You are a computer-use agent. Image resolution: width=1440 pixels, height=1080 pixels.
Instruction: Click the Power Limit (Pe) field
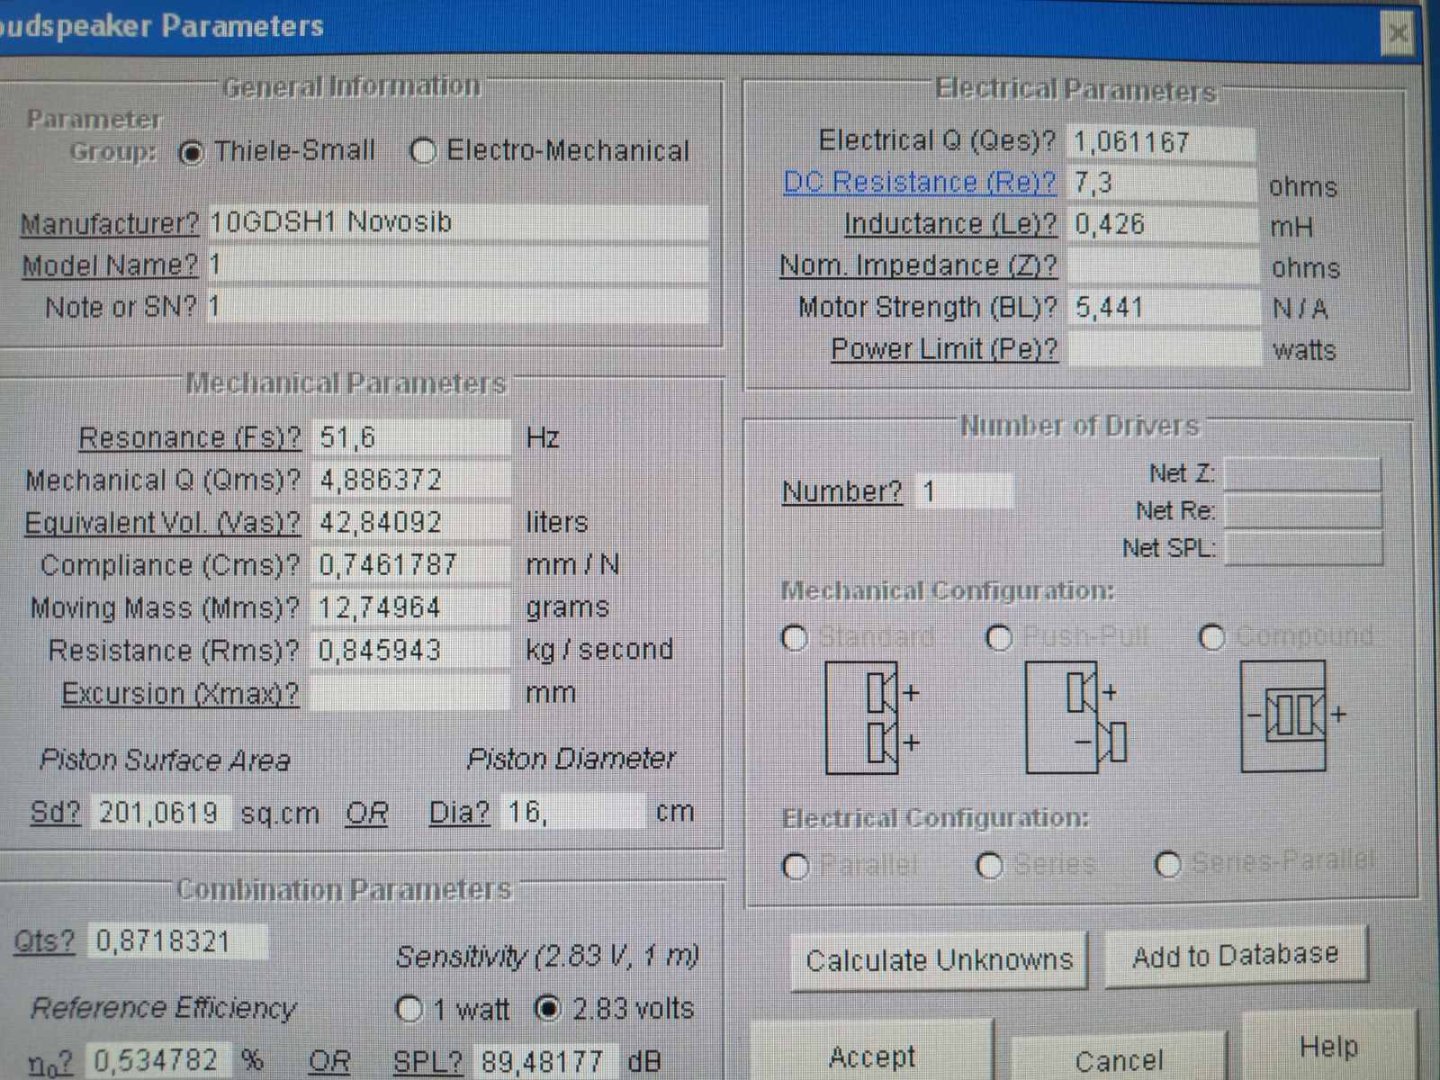coord(1162,349)
